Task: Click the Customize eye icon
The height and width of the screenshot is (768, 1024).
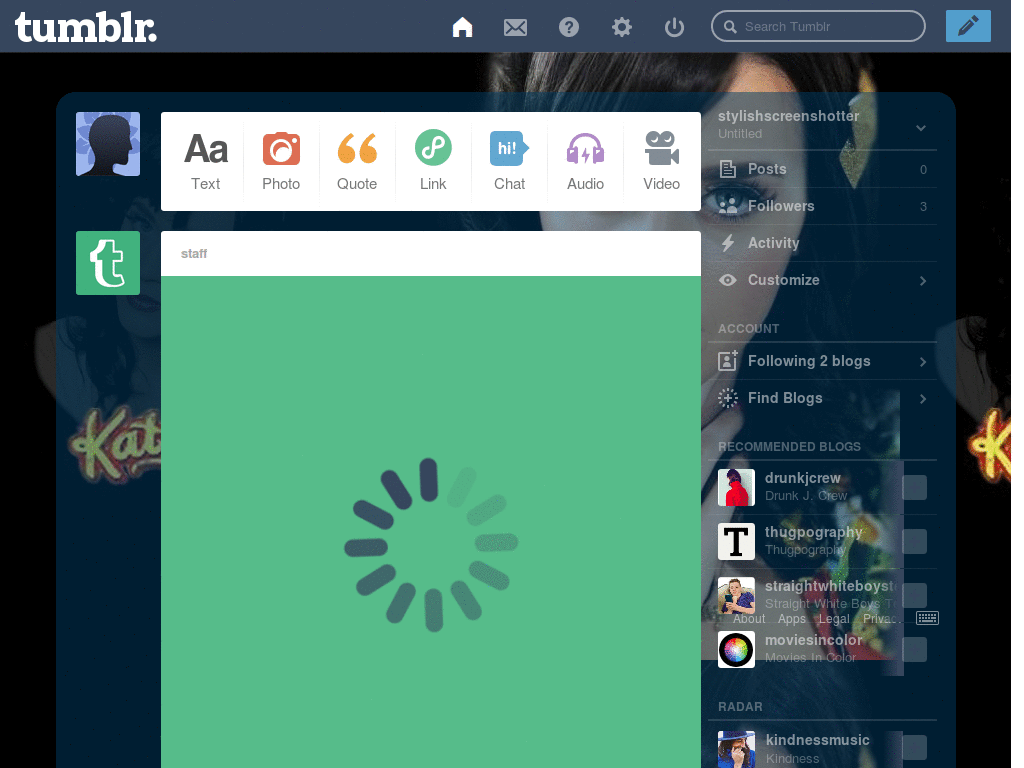Action: pyautogui.click(x=728, y=280)
